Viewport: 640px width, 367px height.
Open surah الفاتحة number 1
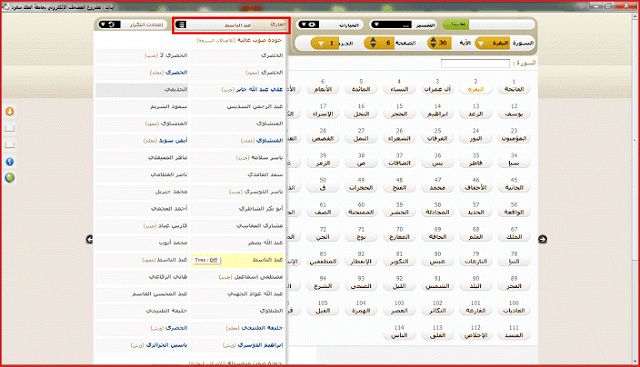point(514,89)
